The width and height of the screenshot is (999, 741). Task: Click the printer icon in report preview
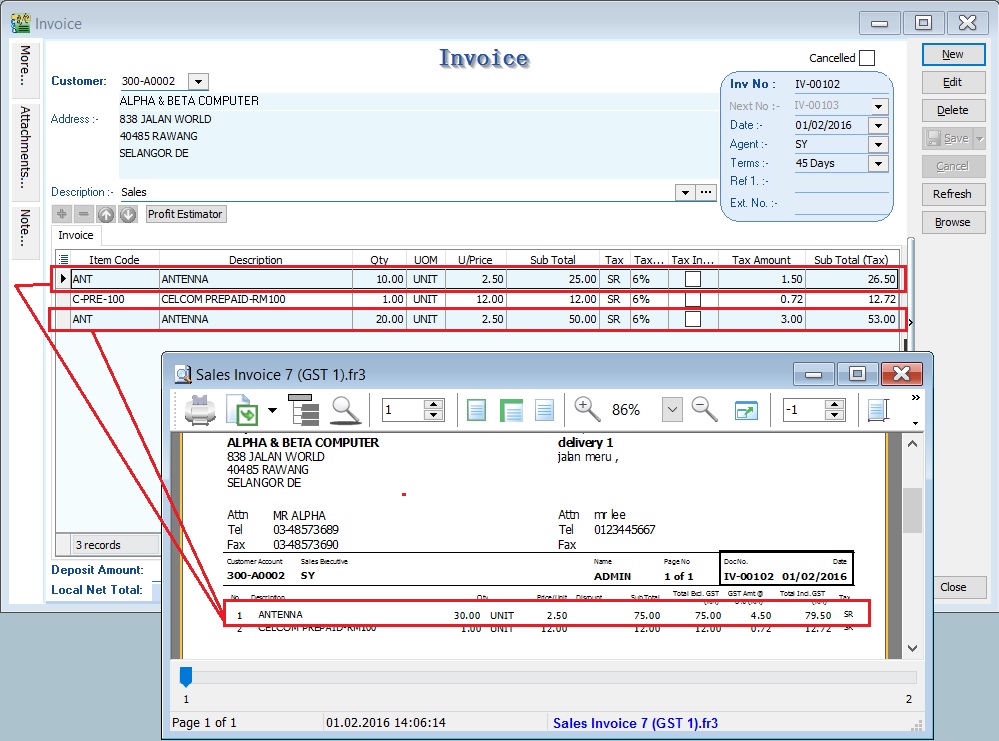(199, 409)
